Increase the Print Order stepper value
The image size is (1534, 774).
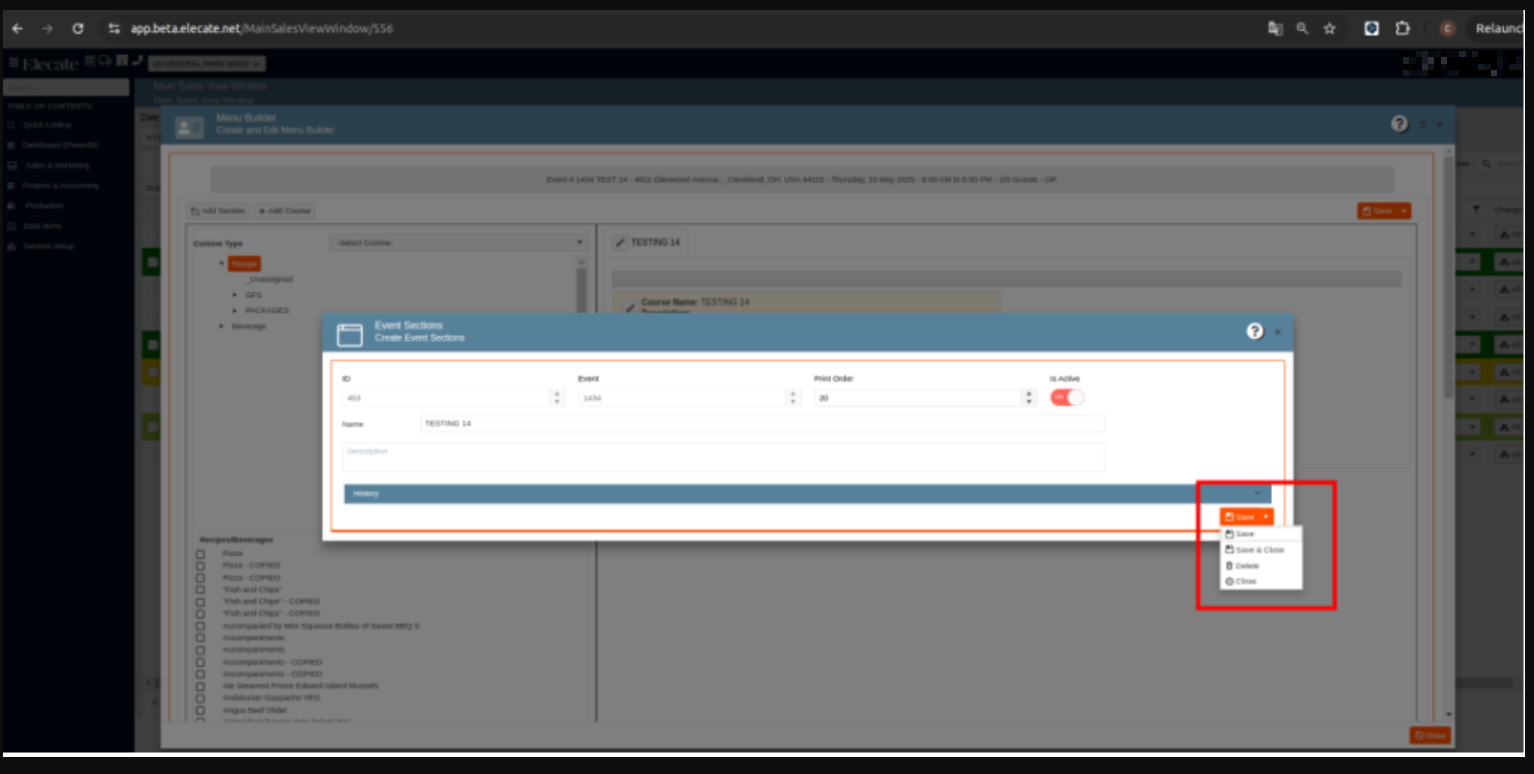click(x=1028, y=393)
